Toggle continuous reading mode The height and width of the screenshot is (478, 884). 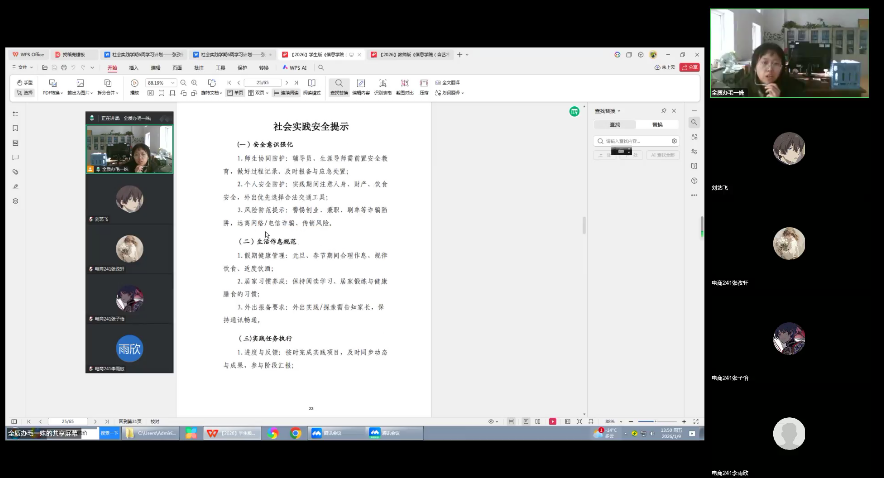pos(288,92)
